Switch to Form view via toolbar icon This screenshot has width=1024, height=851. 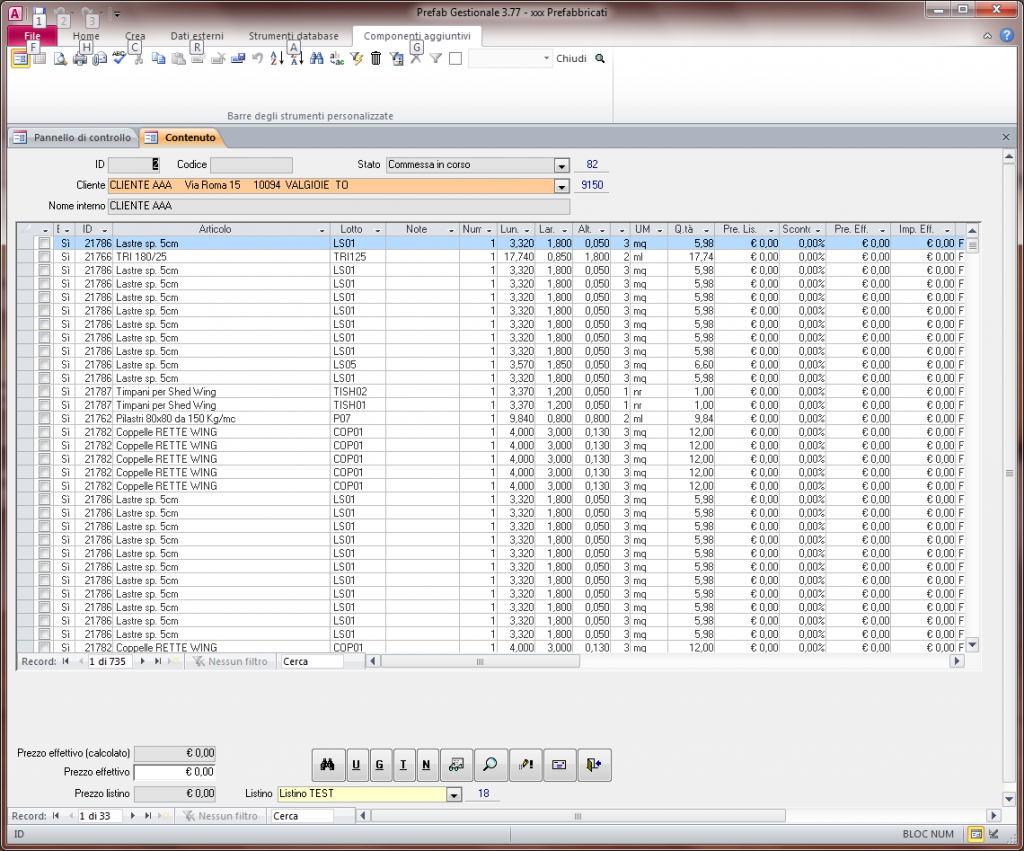(20, 59)
